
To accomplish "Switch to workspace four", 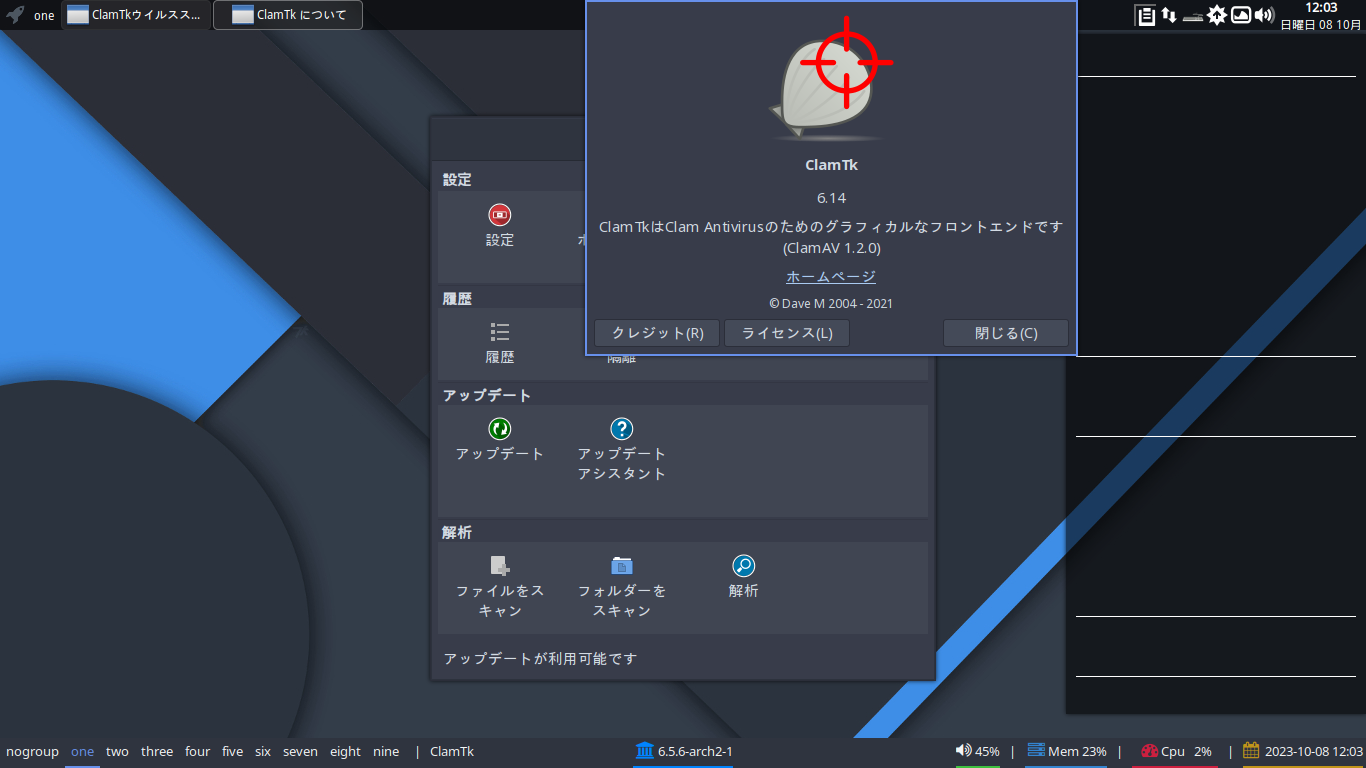I will coord(198,752).
